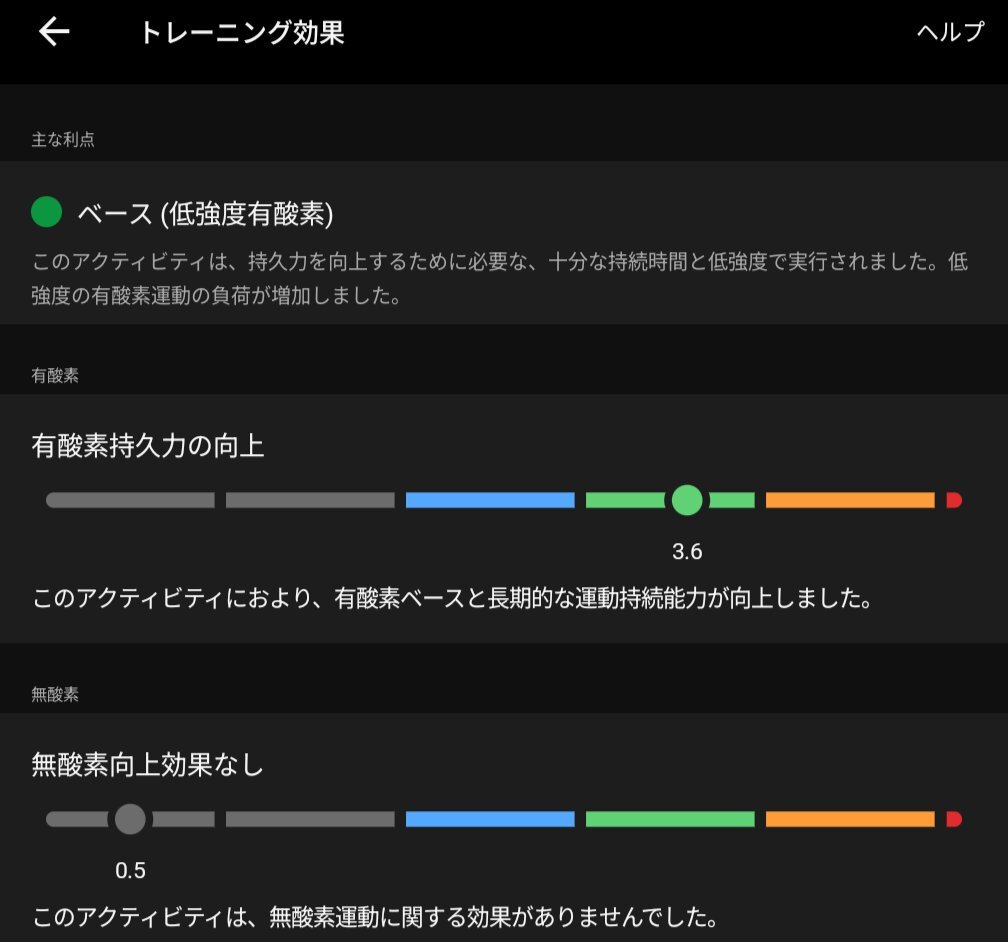Tap the red end cap of the anaerobic bar
Image resolution: width=1008 pixels, height=942 pixels.
point(953,820)
